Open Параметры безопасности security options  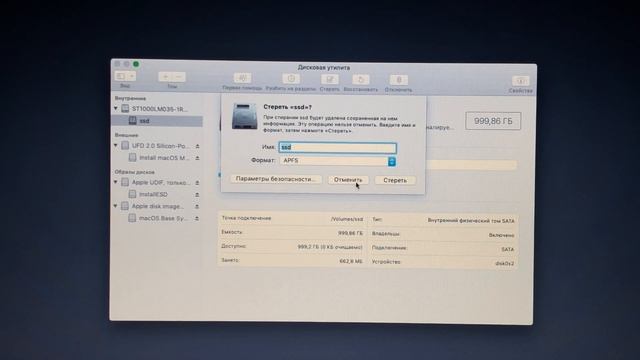pos(276,179)
